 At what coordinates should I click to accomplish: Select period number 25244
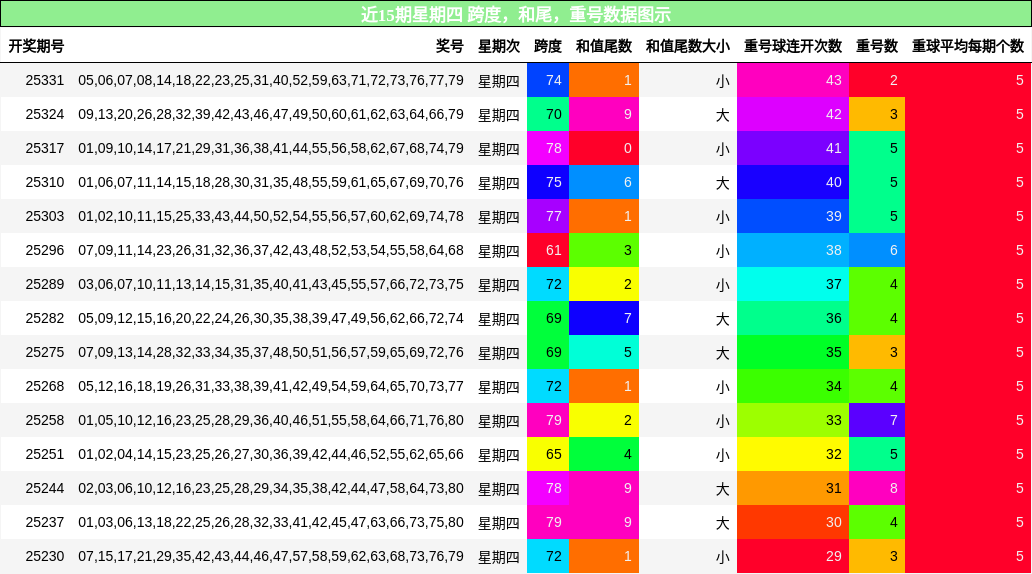pos(45,488)
